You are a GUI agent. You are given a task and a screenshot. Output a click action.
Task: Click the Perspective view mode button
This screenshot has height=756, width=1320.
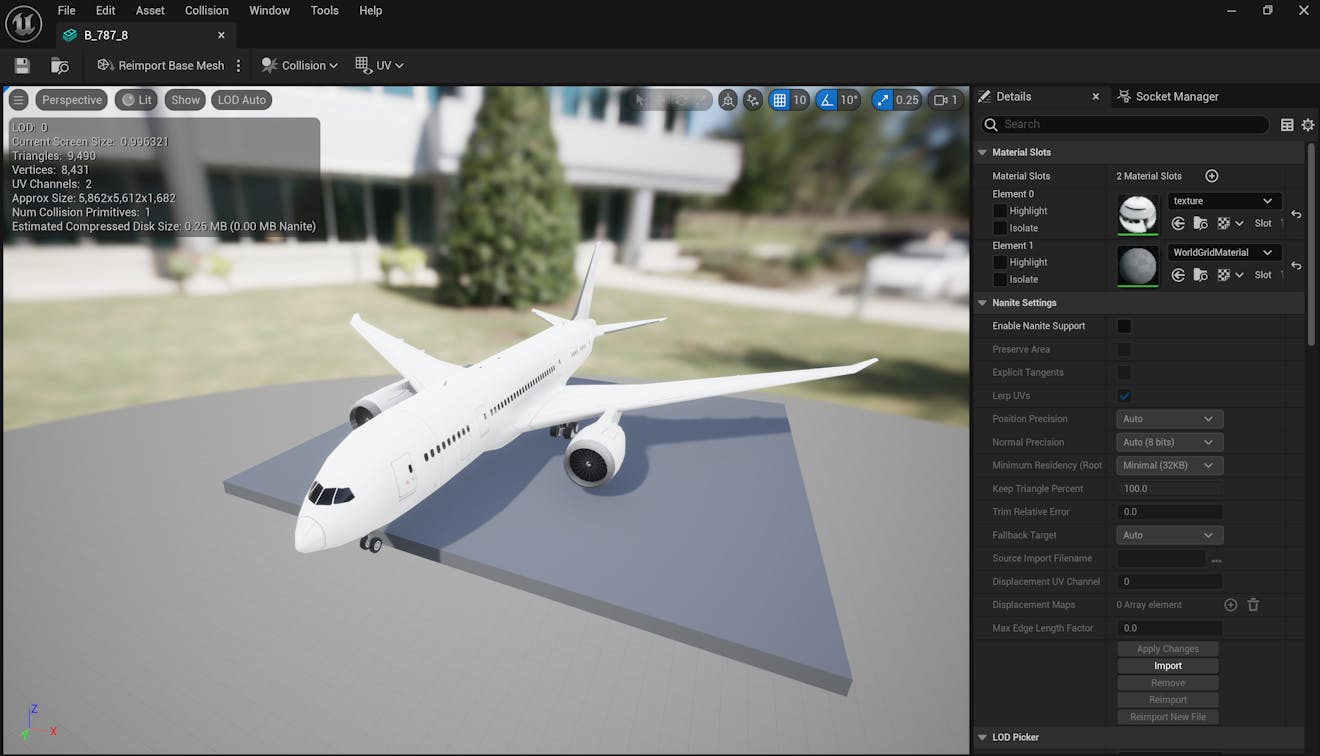pos(72,100)
